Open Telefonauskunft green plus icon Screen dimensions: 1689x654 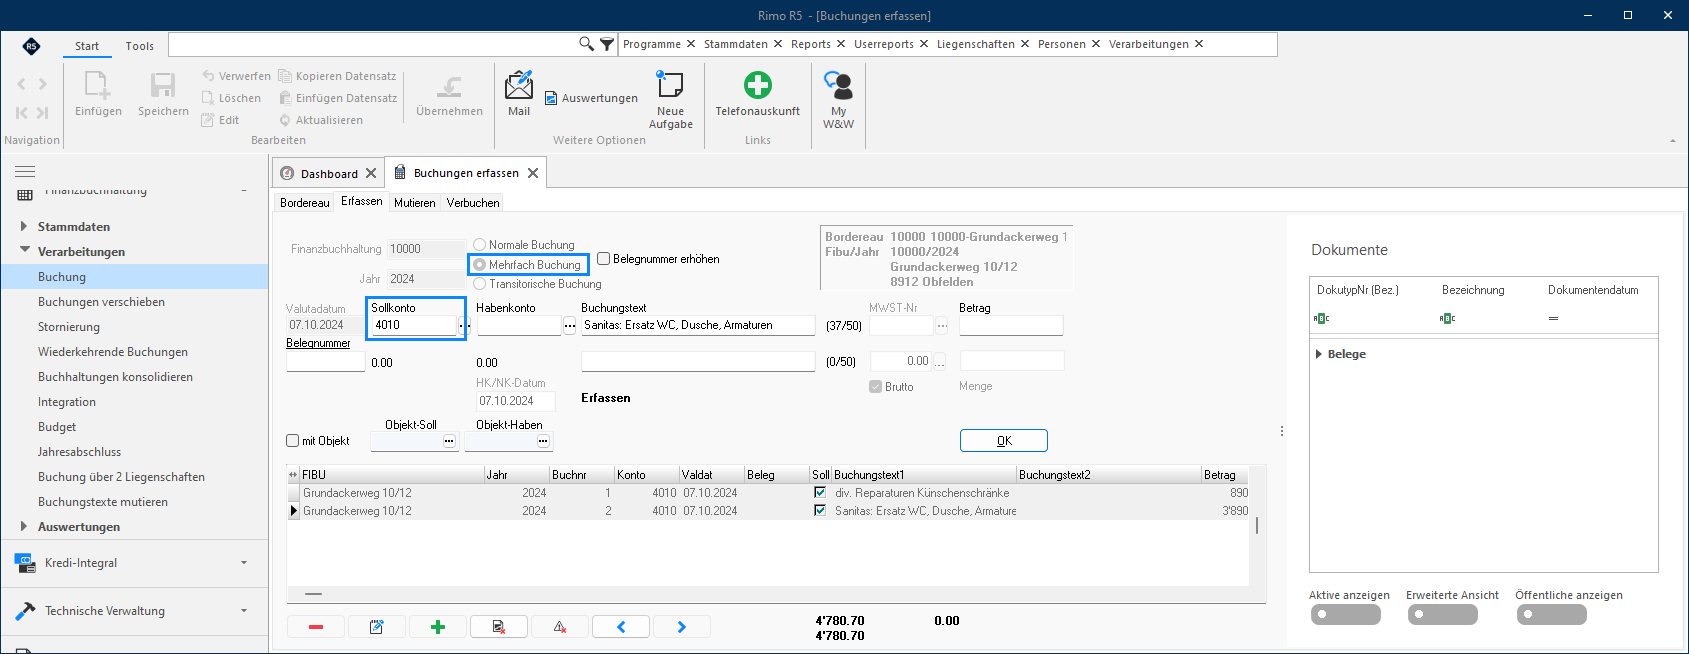pos(758,85)
